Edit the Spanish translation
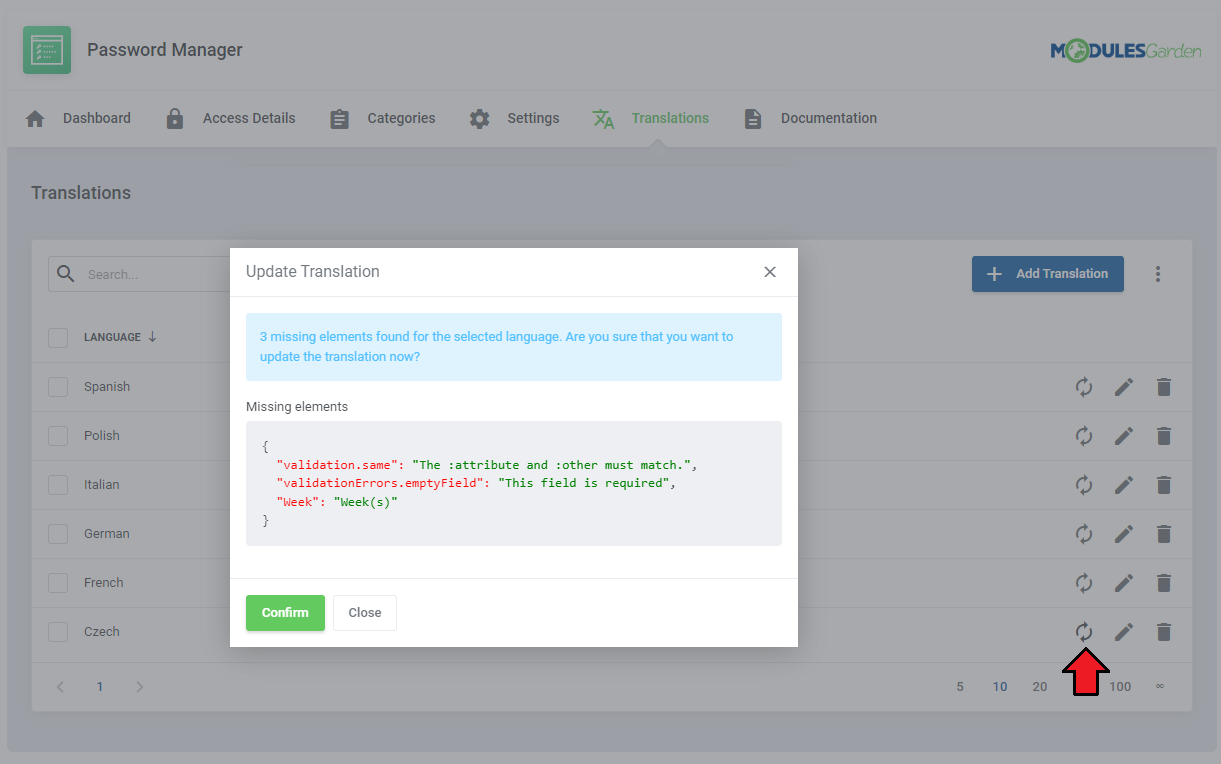The width and height of the screenshot is (1221, 764). [x=1124, y=387]
